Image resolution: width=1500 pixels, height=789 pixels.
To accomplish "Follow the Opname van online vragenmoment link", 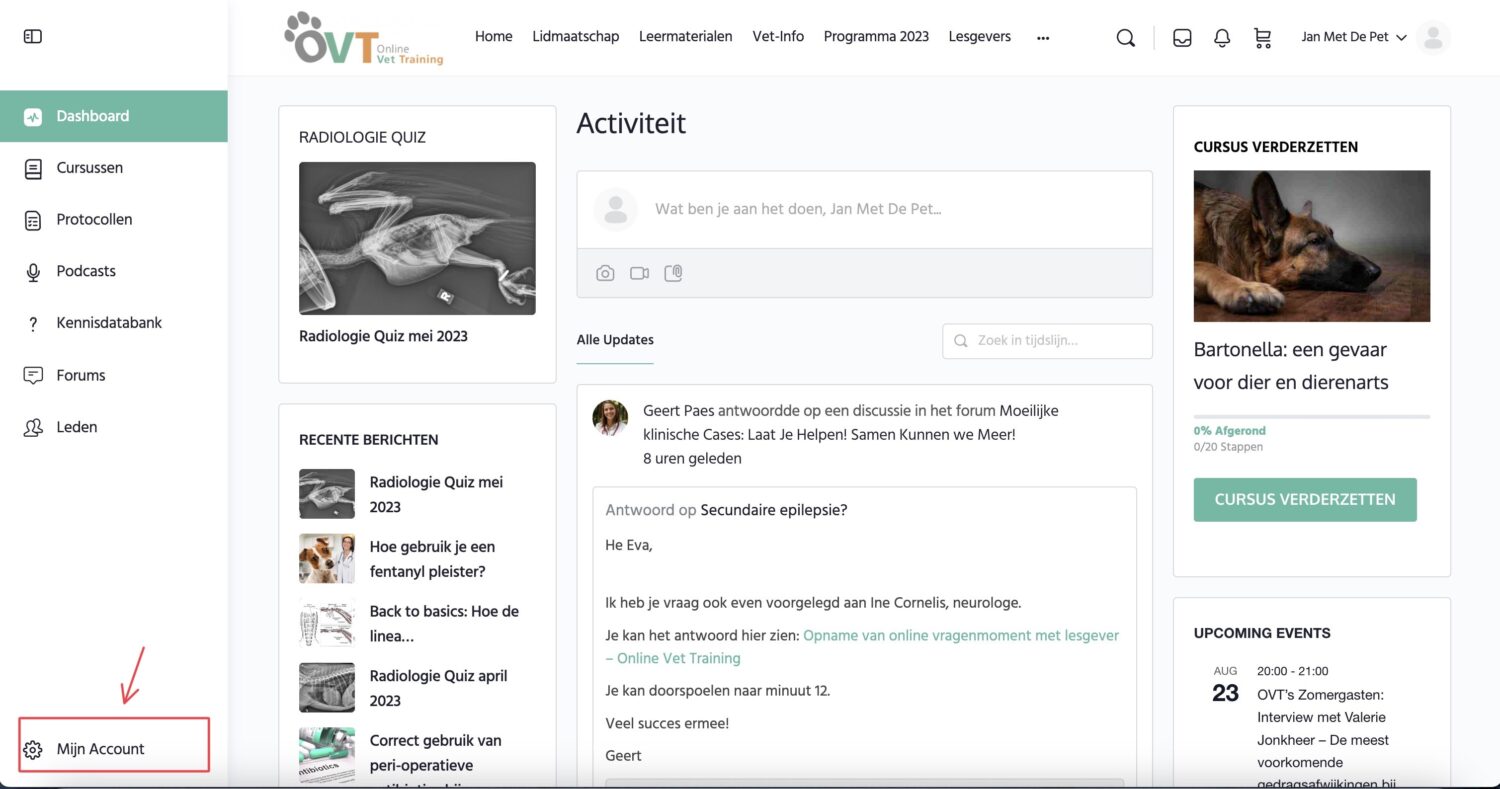I will point(960,636).
